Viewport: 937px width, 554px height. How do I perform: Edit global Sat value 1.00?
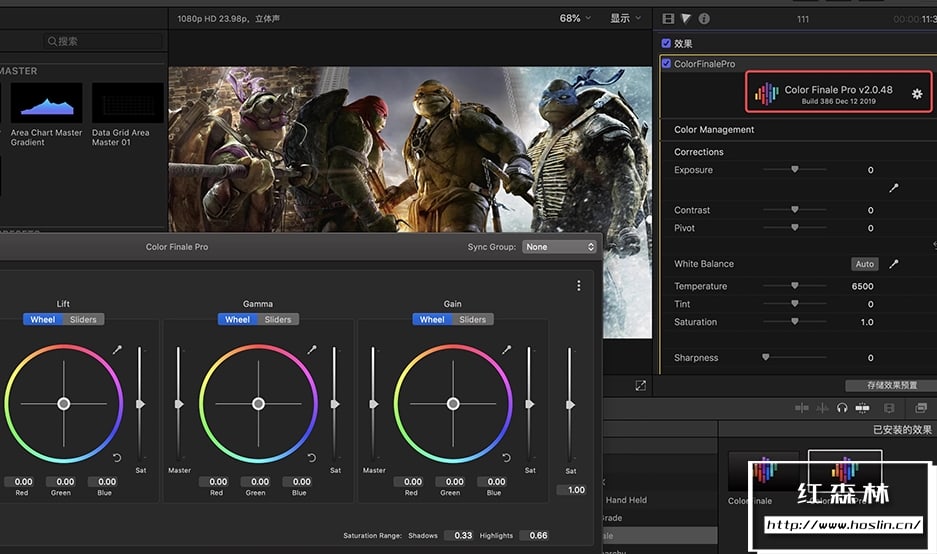click(x=571, y=490)
